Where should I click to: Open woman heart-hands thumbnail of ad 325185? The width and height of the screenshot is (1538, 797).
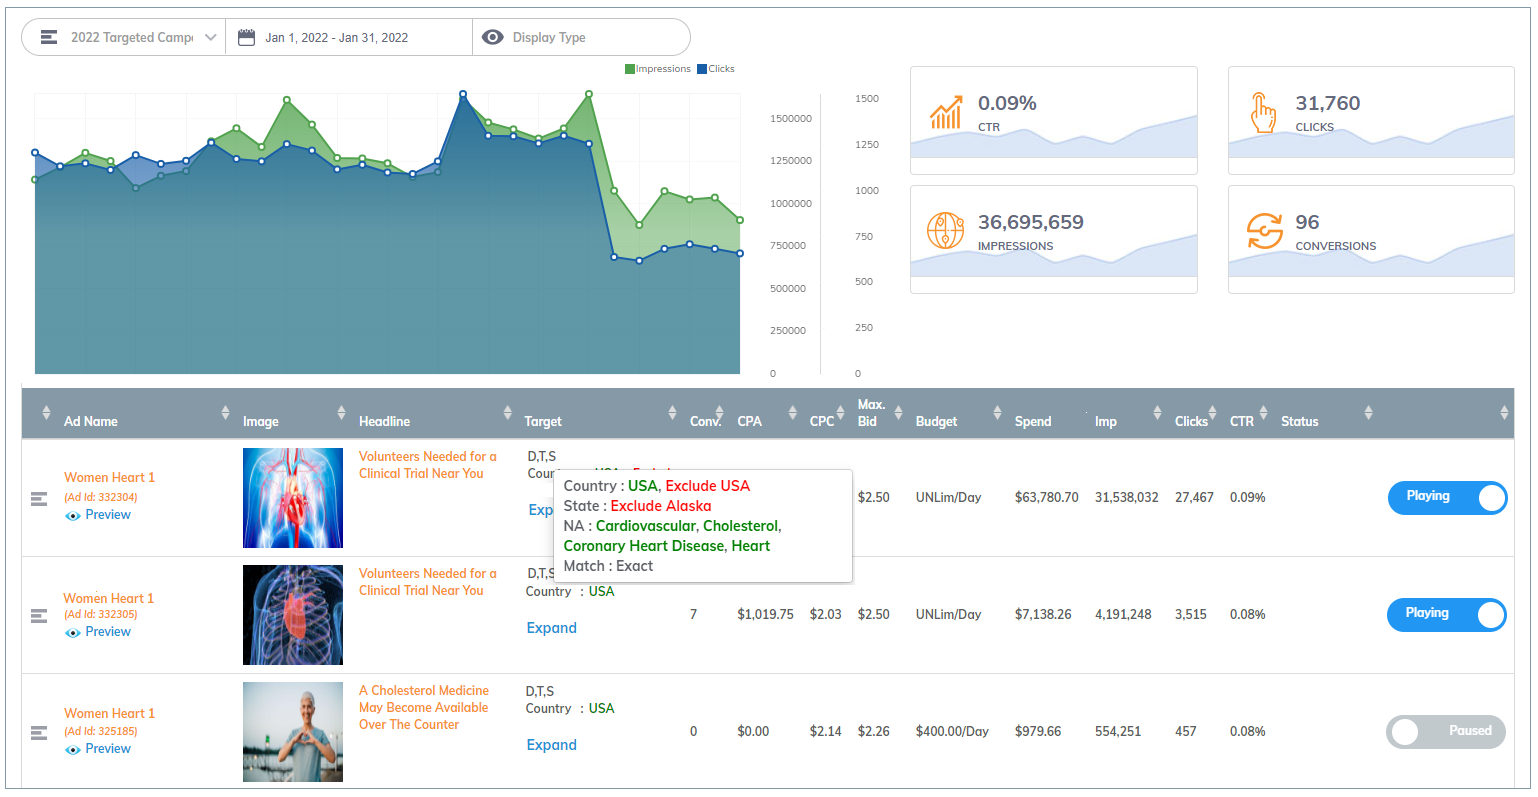(293, 732)
